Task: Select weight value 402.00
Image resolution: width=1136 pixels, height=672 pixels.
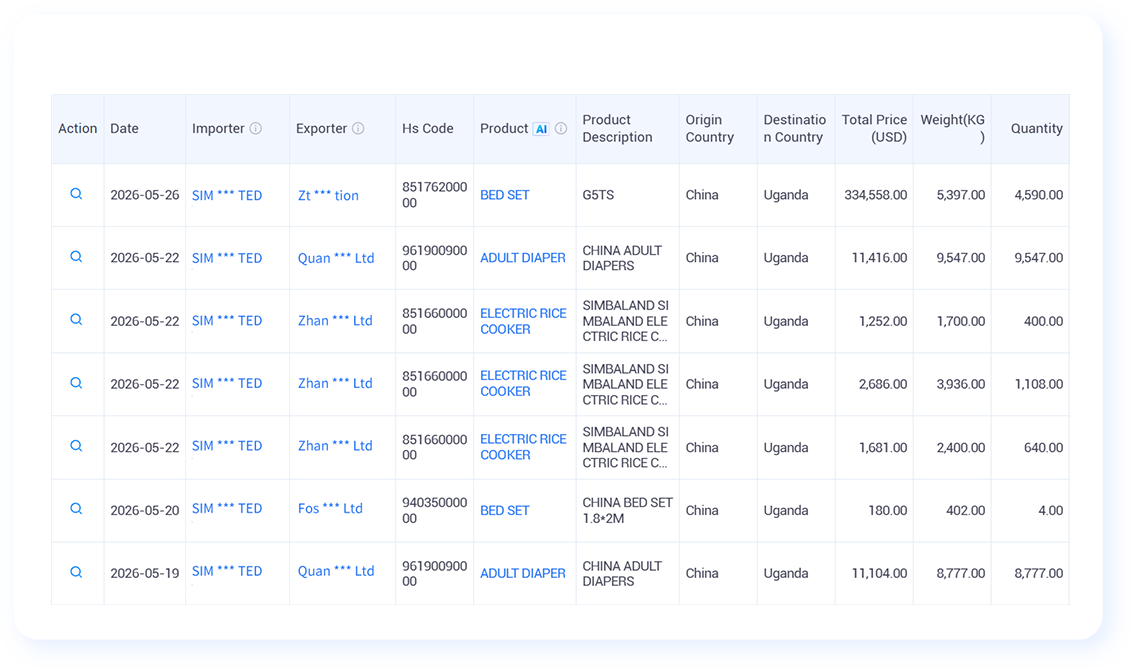Action: [x=966, y=511]
